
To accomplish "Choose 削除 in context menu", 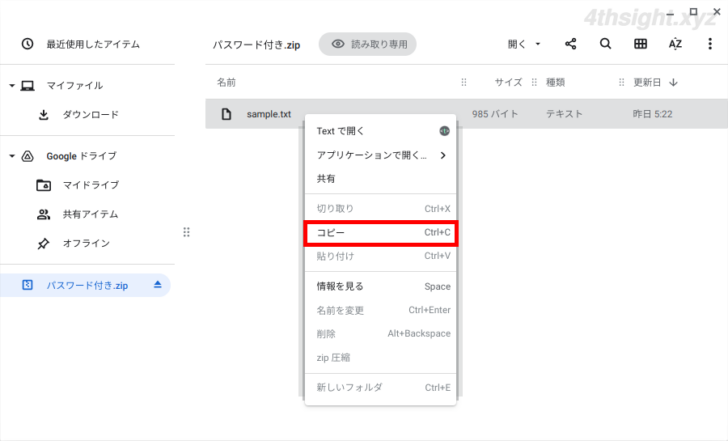I will [x=380, y=334].
